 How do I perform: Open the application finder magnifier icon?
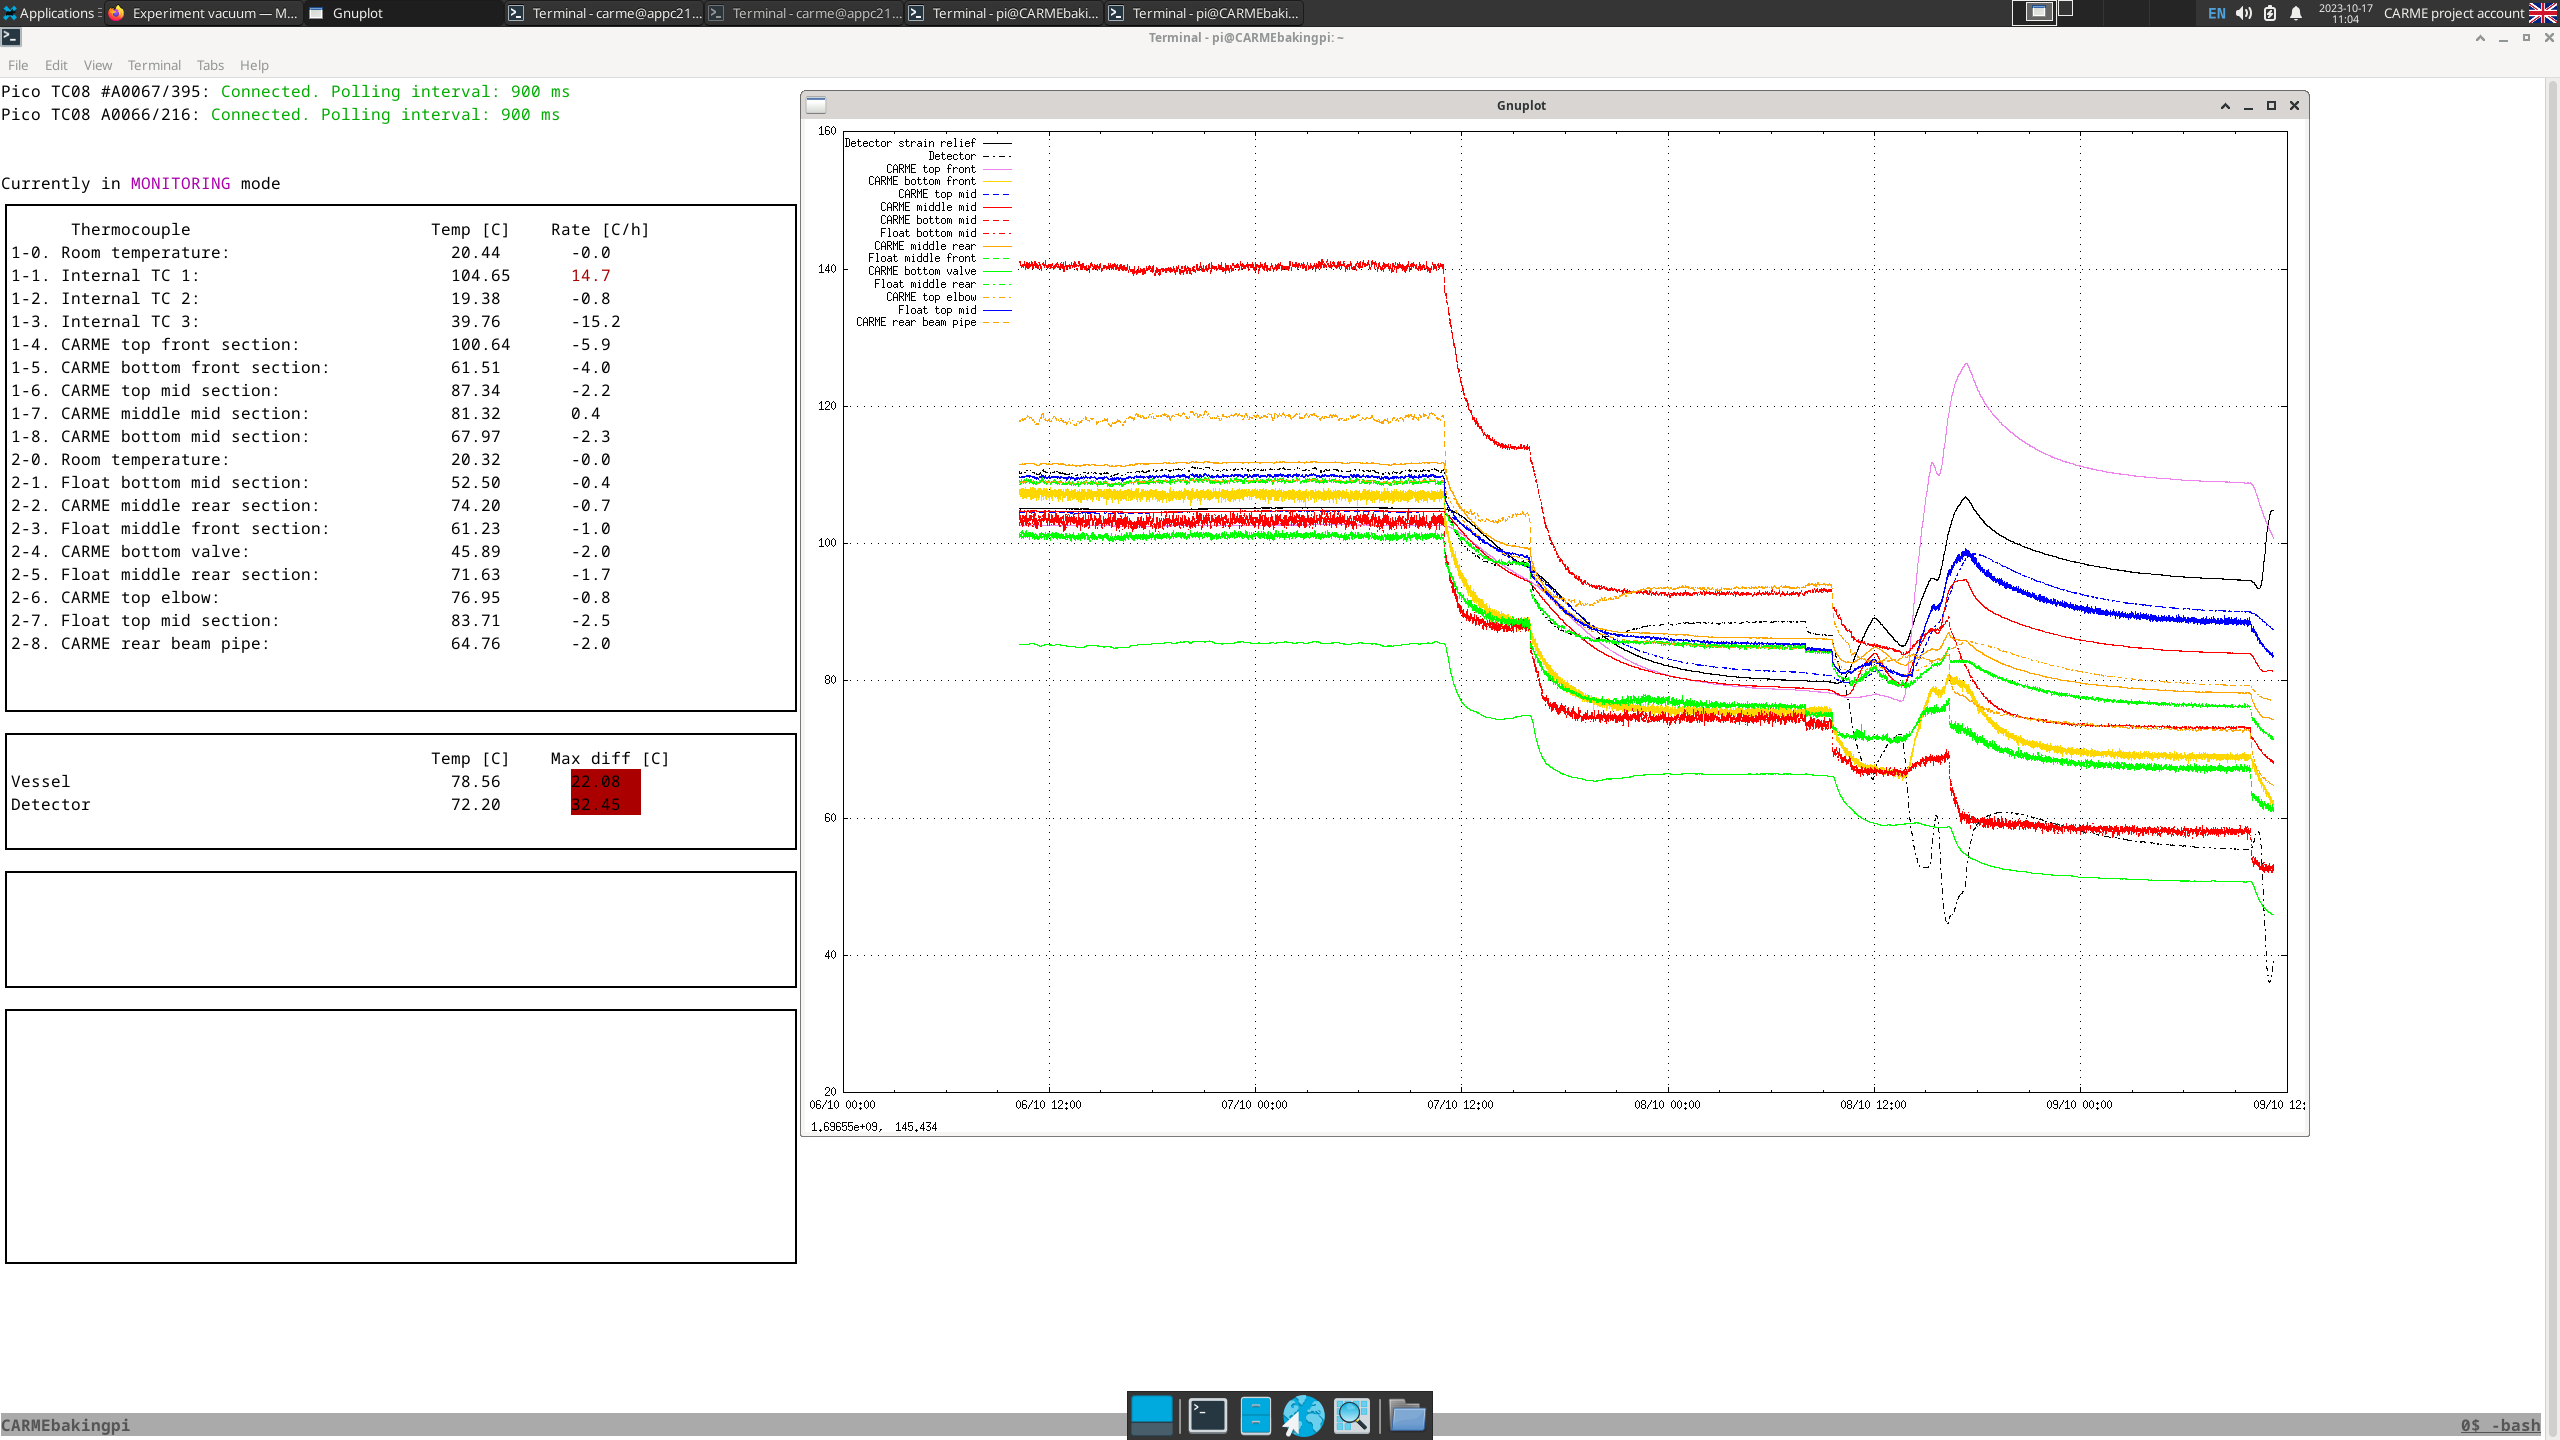[x=1351, y=1415]
